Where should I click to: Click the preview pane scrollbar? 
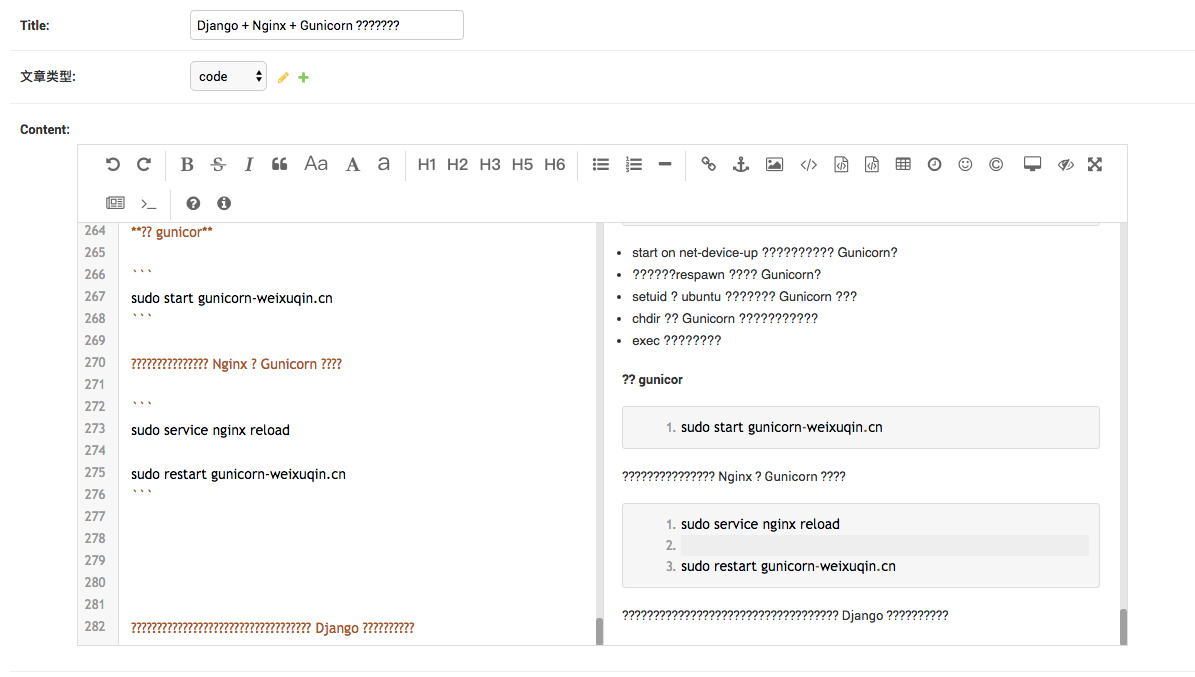[x=1123, y=627]
